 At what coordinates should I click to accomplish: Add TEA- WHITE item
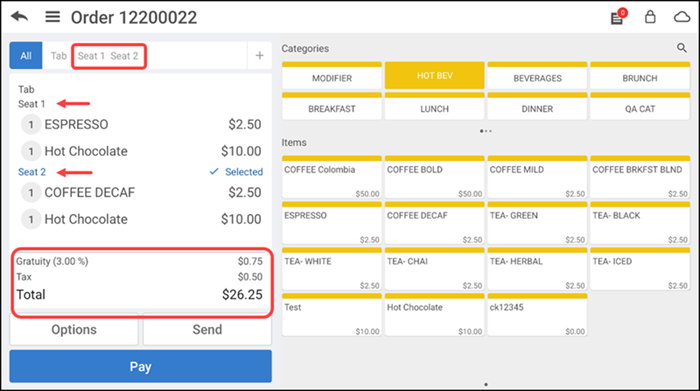click(332, 269)
